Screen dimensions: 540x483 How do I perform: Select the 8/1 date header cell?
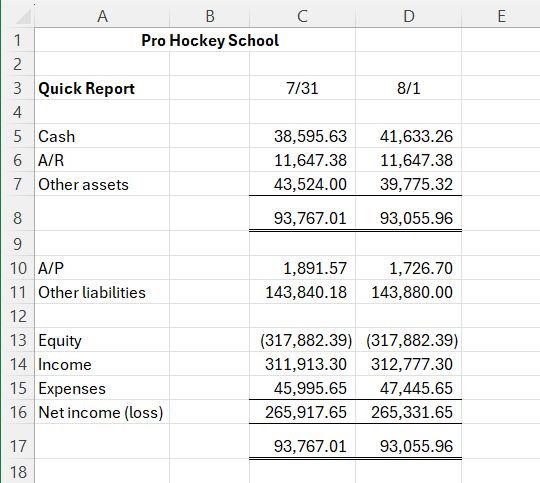point(408,88)
